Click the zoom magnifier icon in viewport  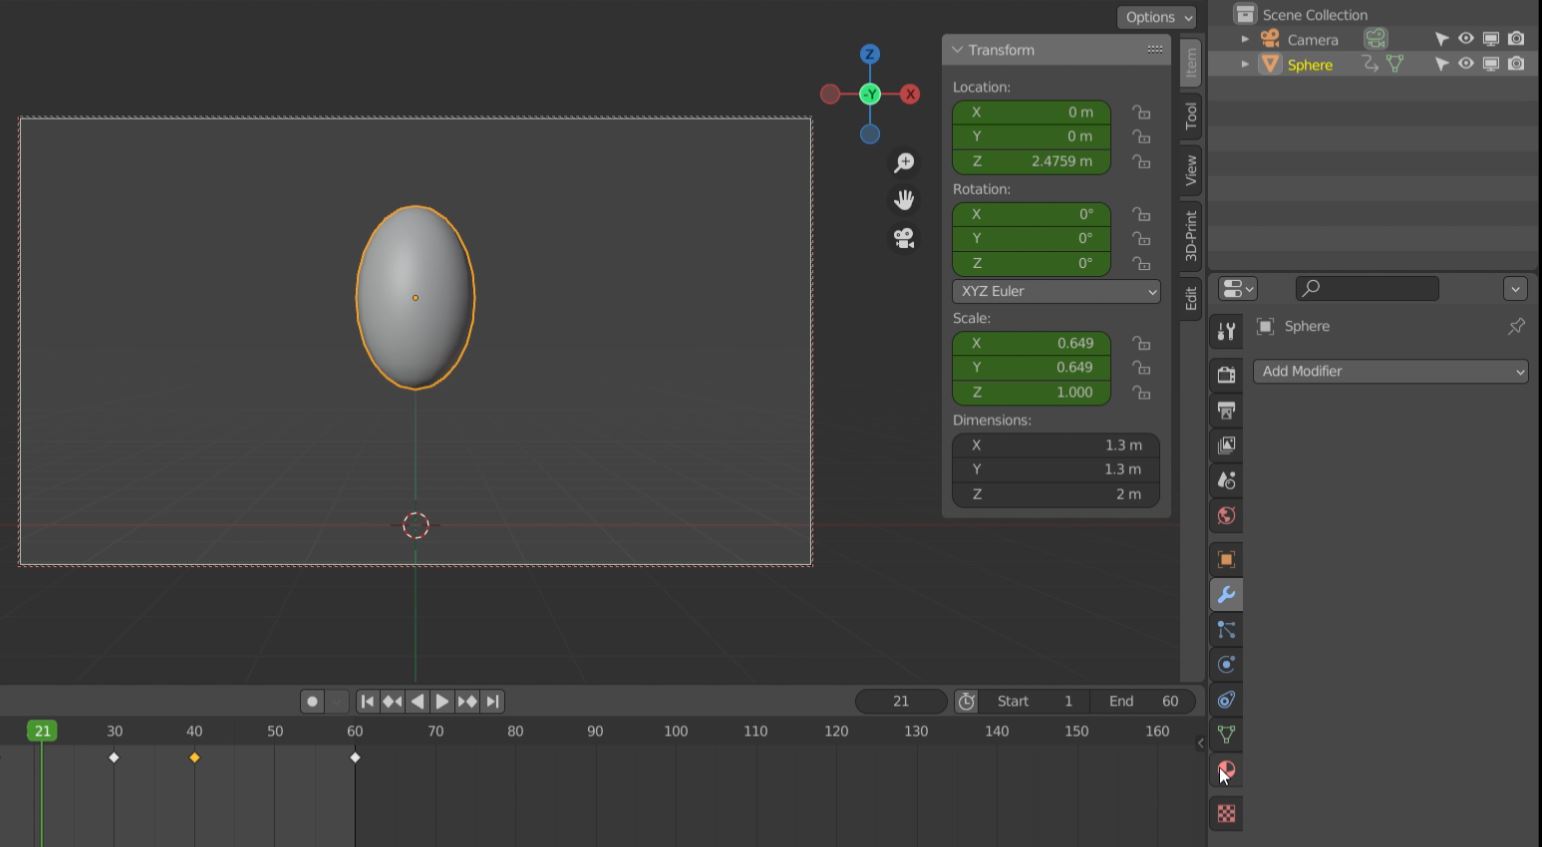904,162
